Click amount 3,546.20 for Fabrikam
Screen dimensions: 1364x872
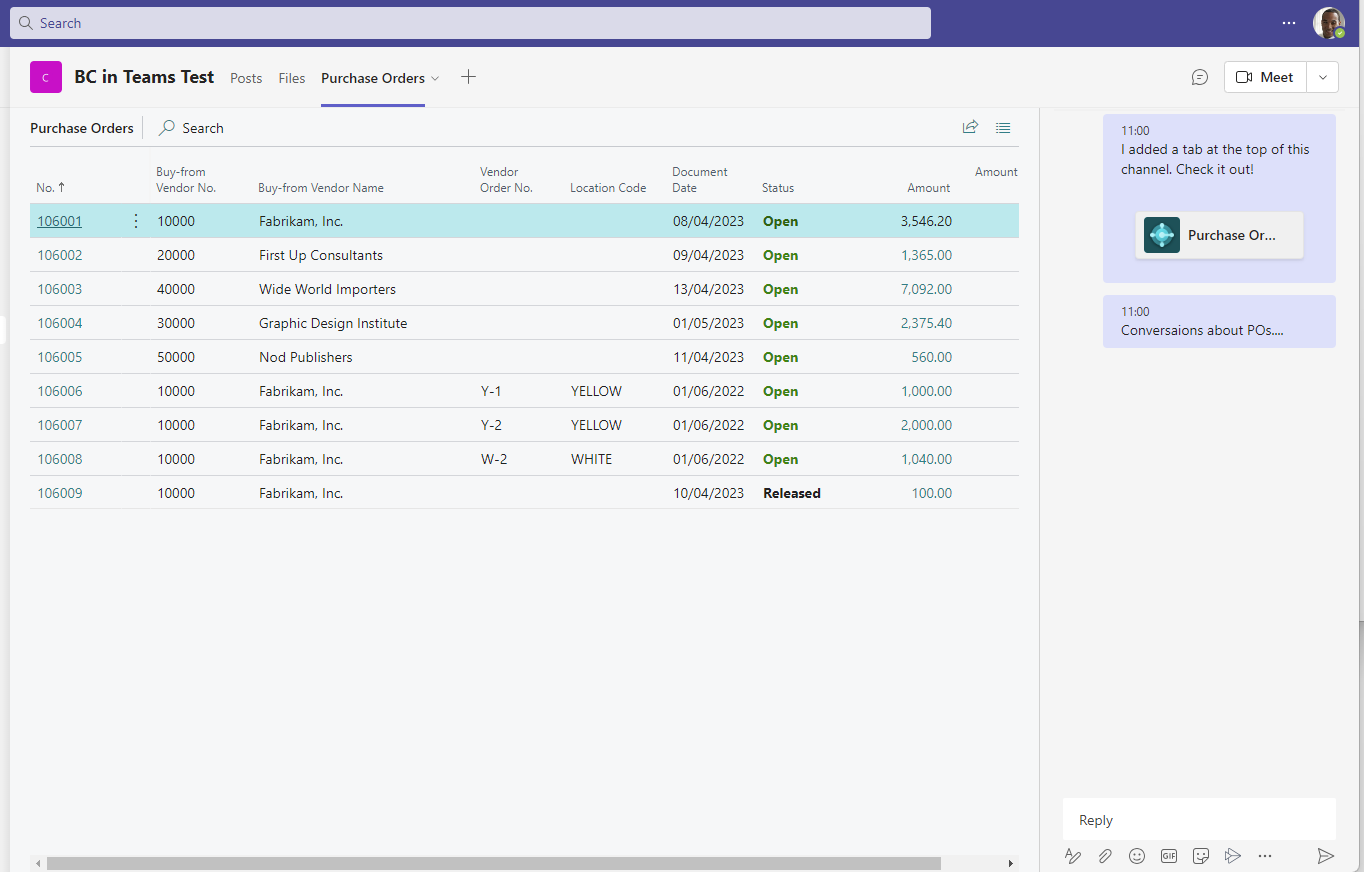click(x=926, y=221)
